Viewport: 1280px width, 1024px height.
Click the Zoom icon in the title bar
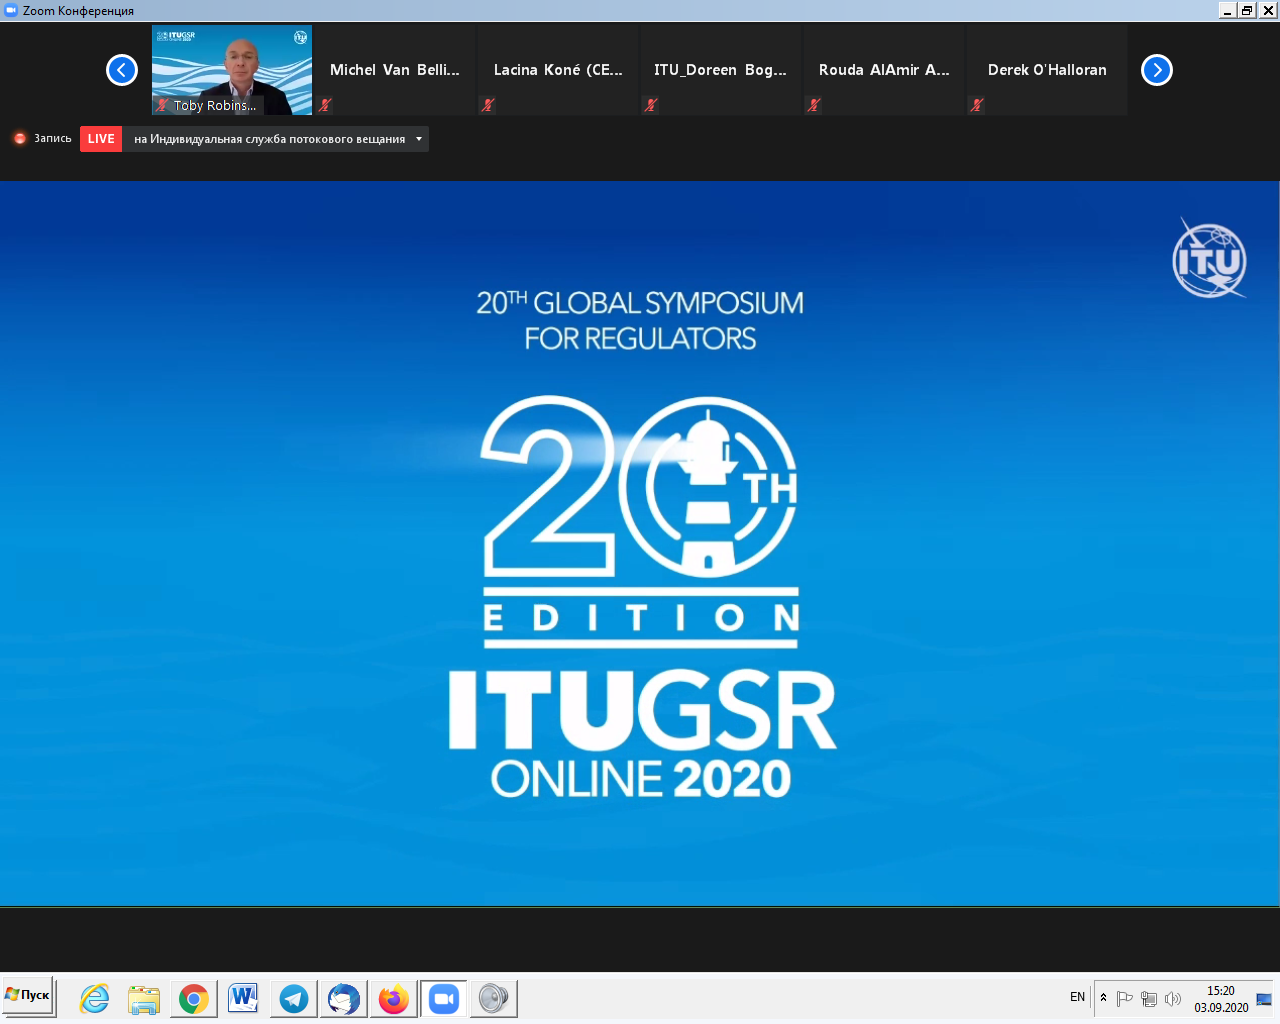pyautogui.click(x=11, y=10)
